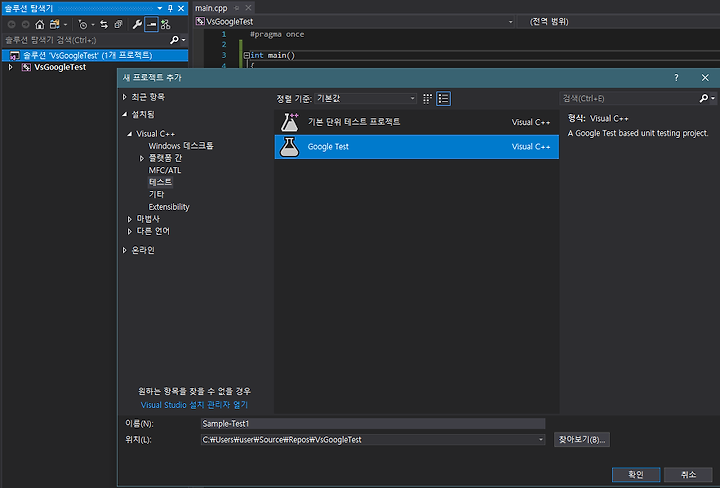Screen dimensions: 720x488
Task: Expand the VsGoogleTest project node
Action: 11,67
